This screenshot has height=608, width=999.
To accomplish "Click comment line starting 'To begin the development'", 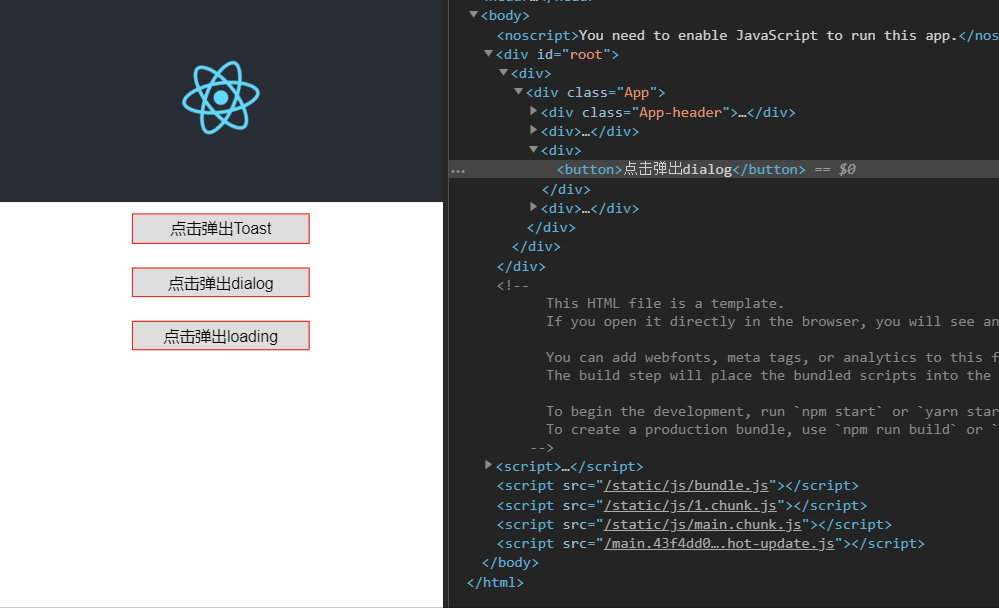I will [x=772, y=412].
